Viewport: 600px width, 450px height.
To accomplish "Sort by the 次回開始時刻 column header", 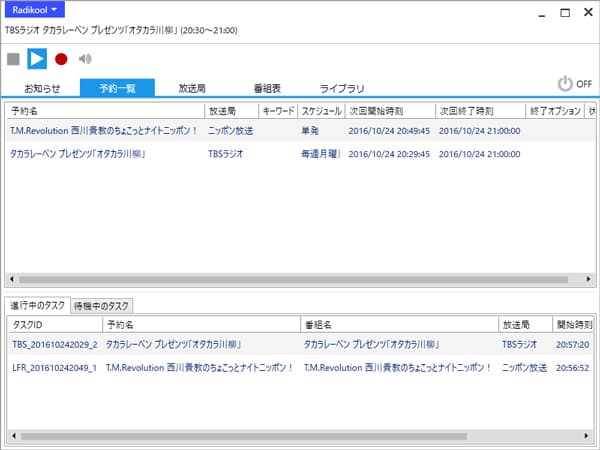I will 389,111.
